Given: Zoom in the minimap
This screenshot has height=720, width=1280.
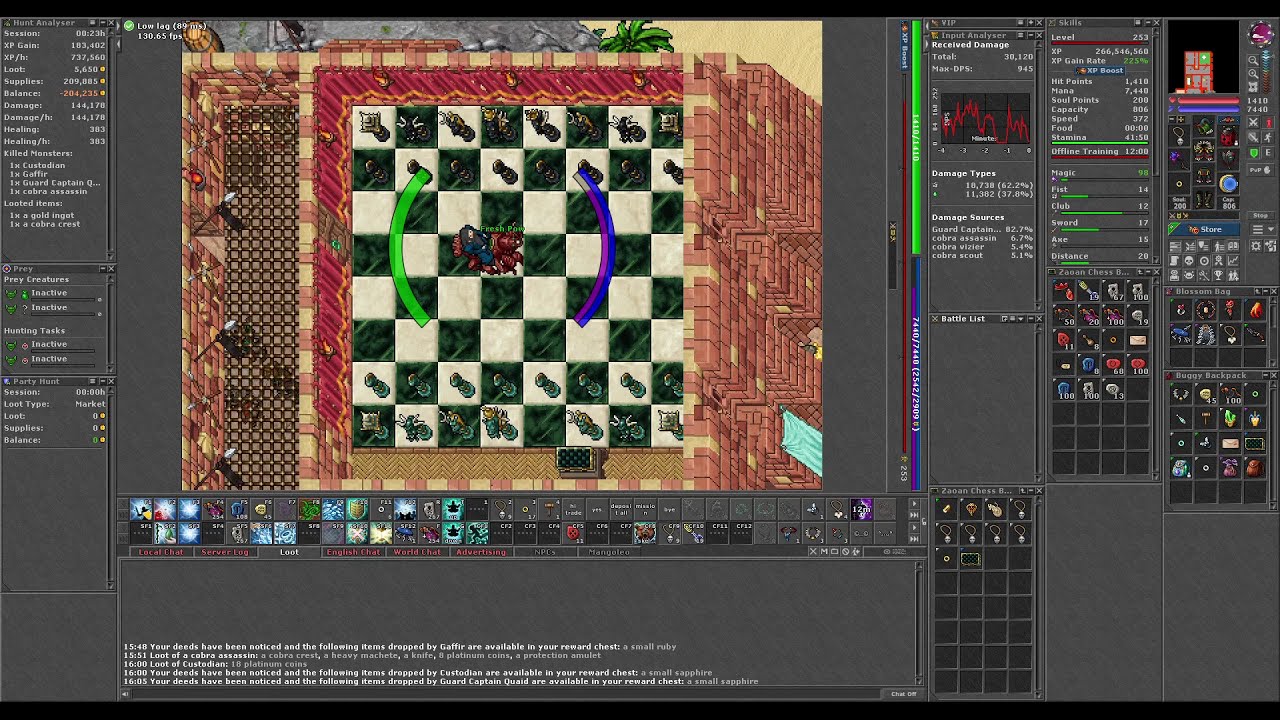Looking at the screenshot, I should coord(1253,74).
